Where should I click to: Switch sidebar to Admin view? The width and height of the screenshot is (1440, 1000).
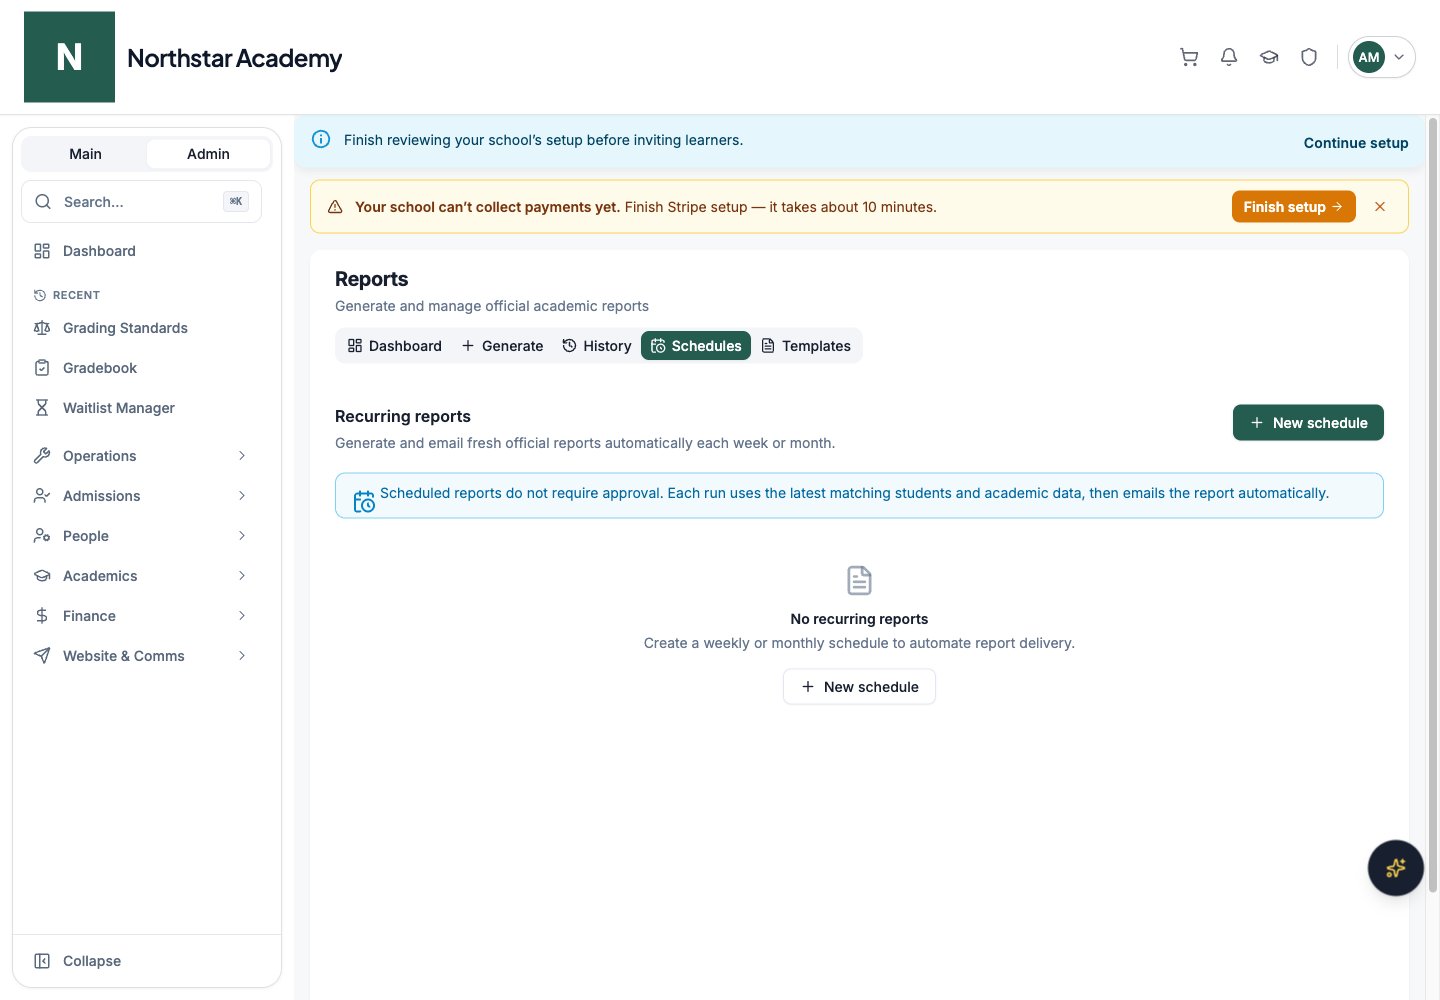[x=208, y=154]
